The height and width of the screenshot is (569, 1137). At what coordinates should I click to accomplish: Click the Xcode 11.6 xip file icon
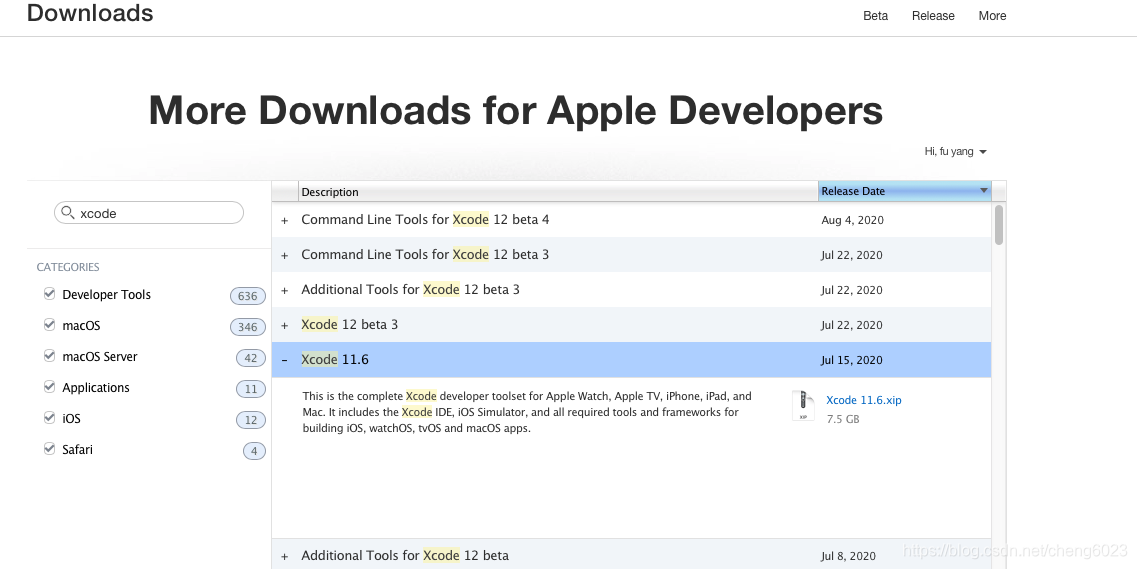[x=803, y=405]
